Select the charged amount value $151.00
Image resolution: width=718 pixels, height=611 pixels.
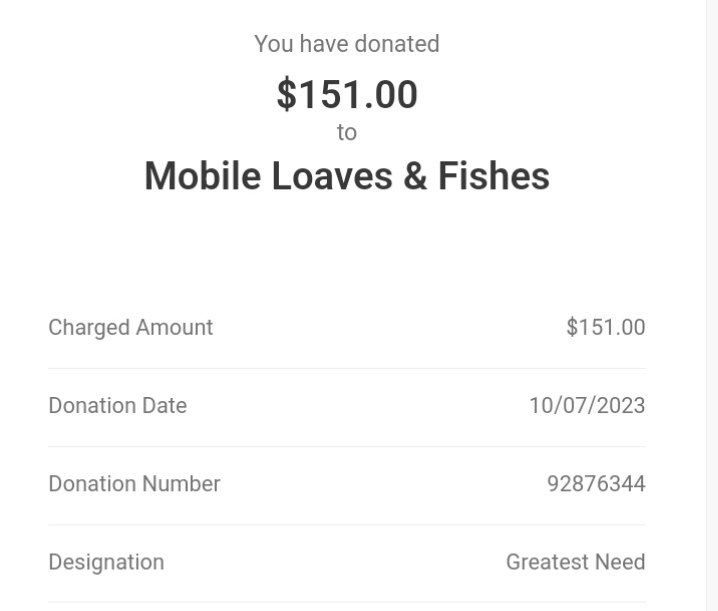[605, 327]
